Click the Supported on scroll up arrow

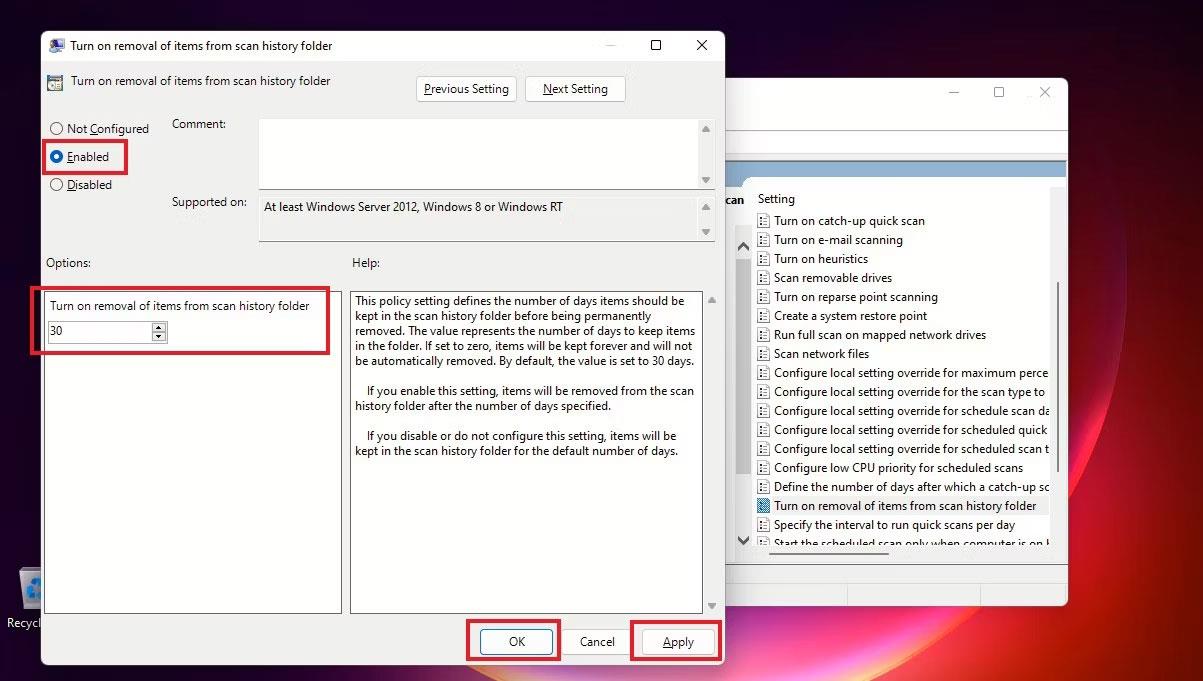coord(707,206)
